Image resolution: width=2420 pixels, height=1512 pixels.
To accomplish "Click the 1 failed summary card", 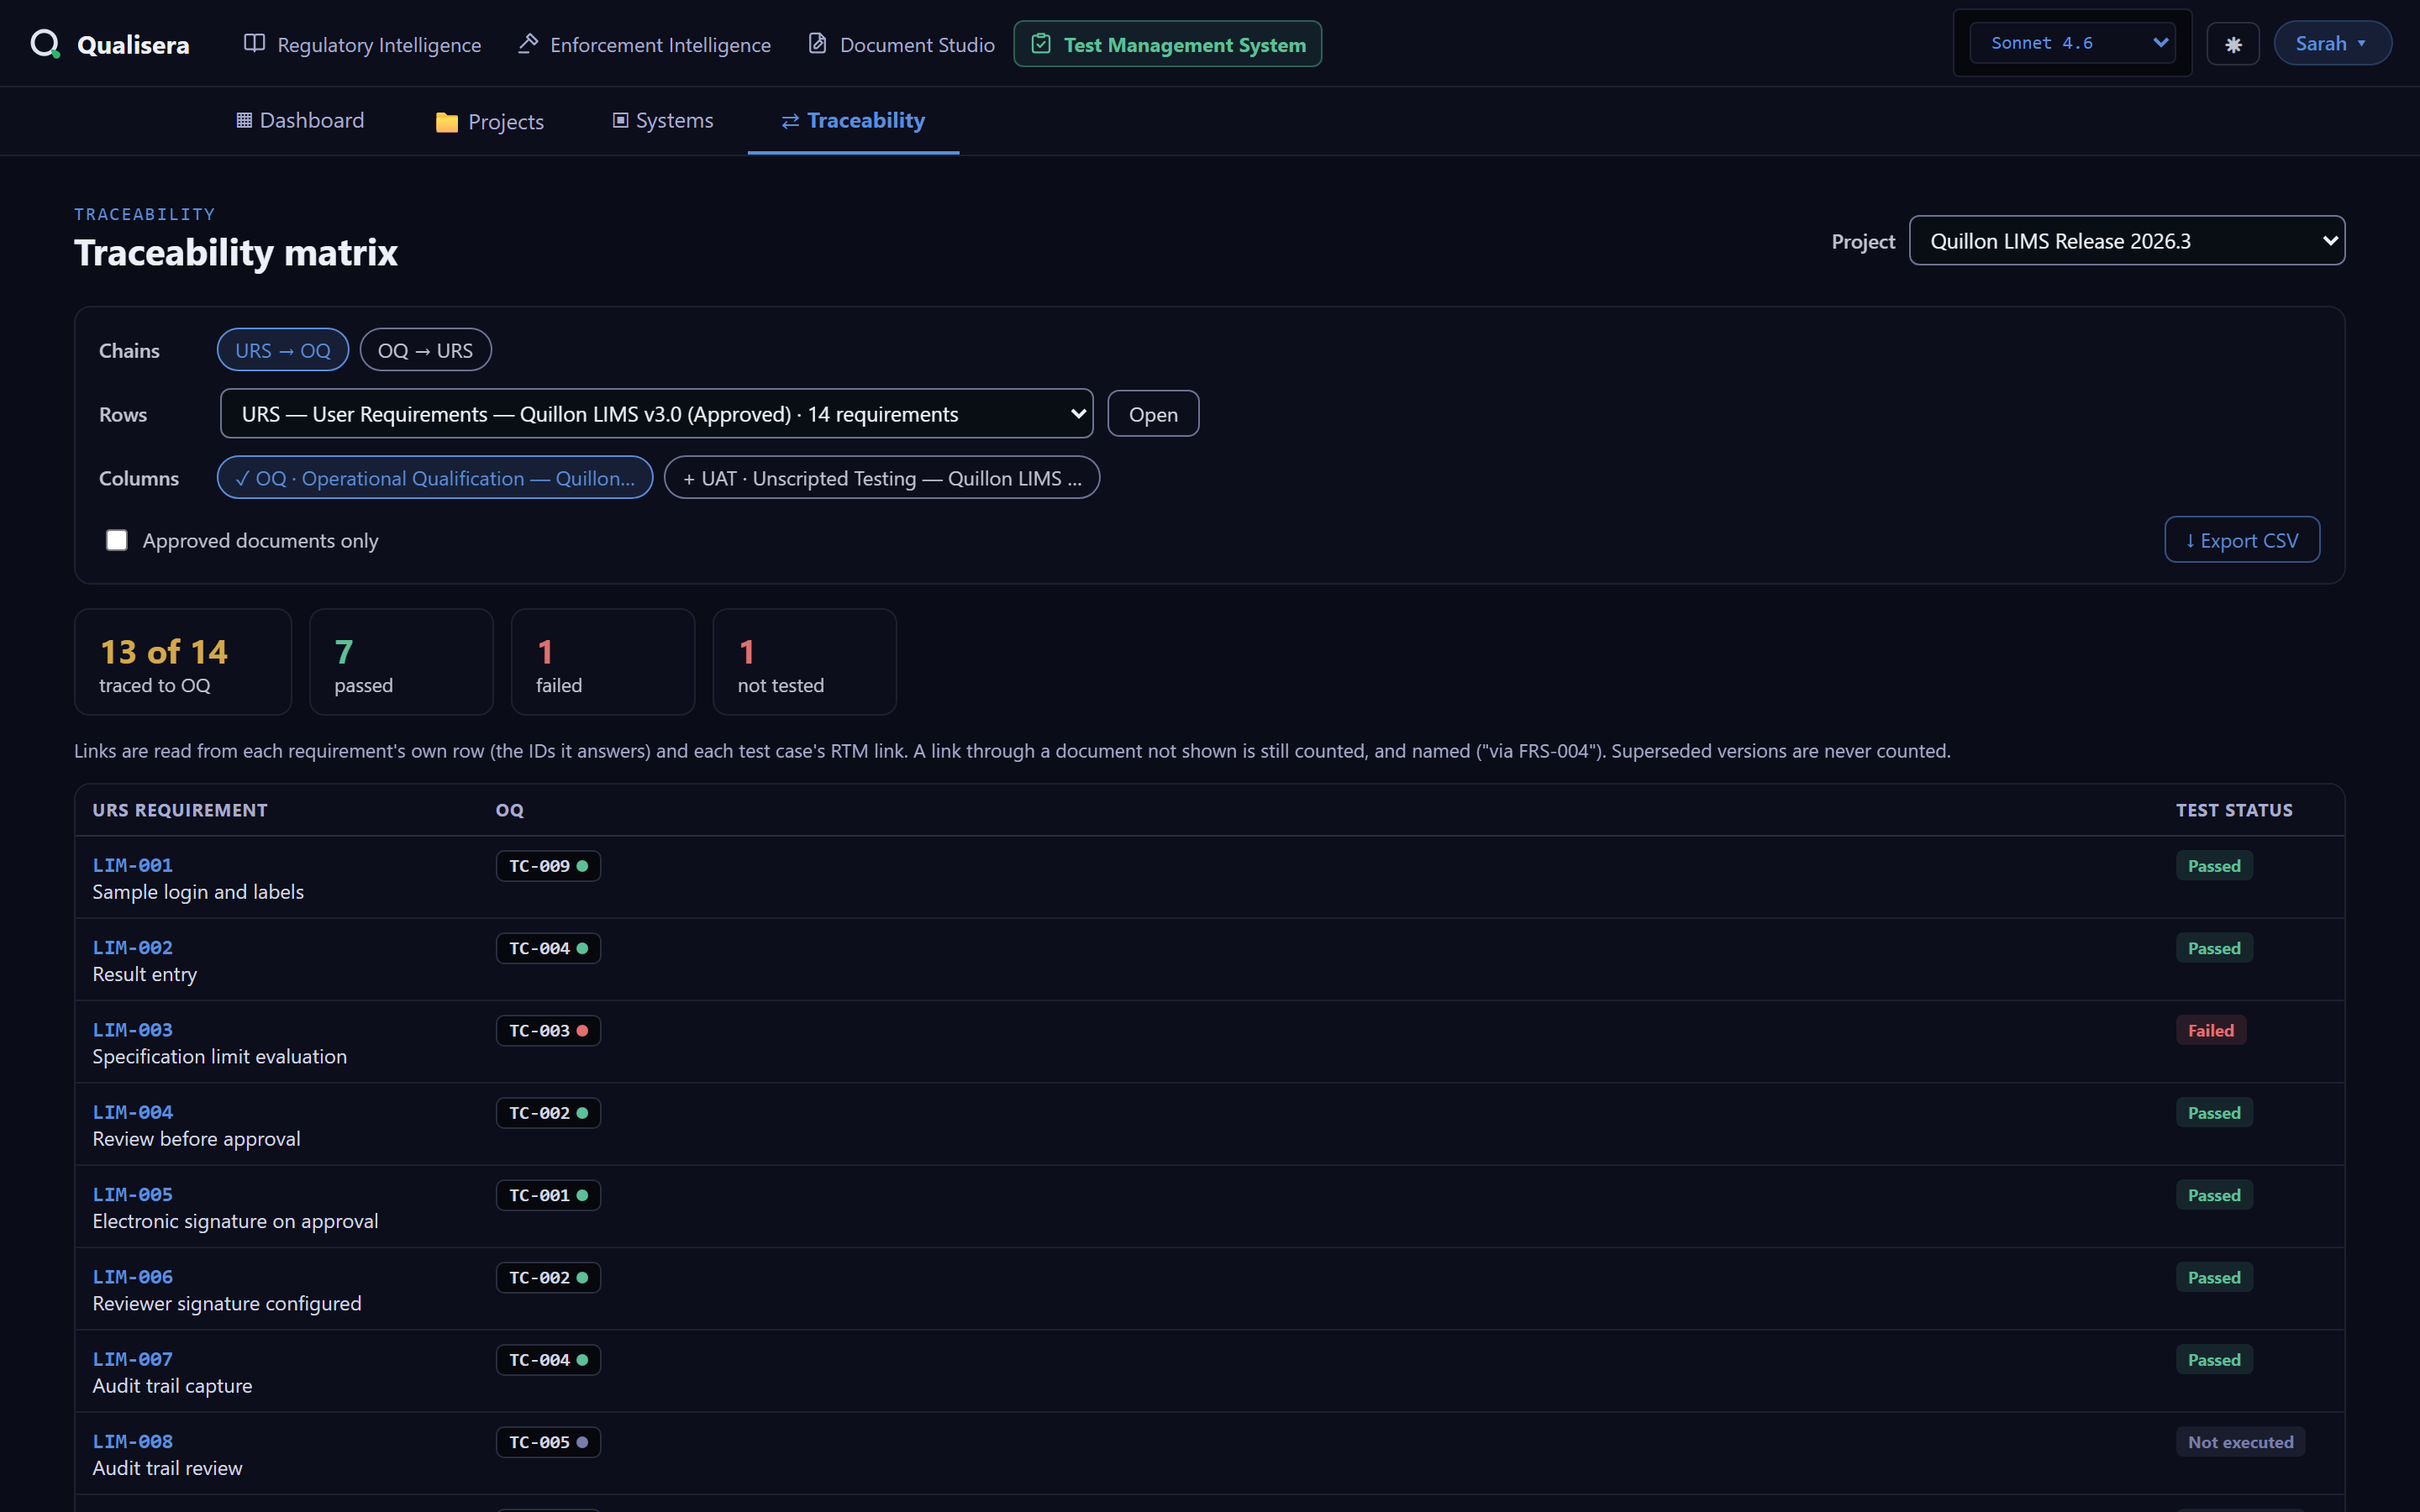I will click(x=603, y=662).
